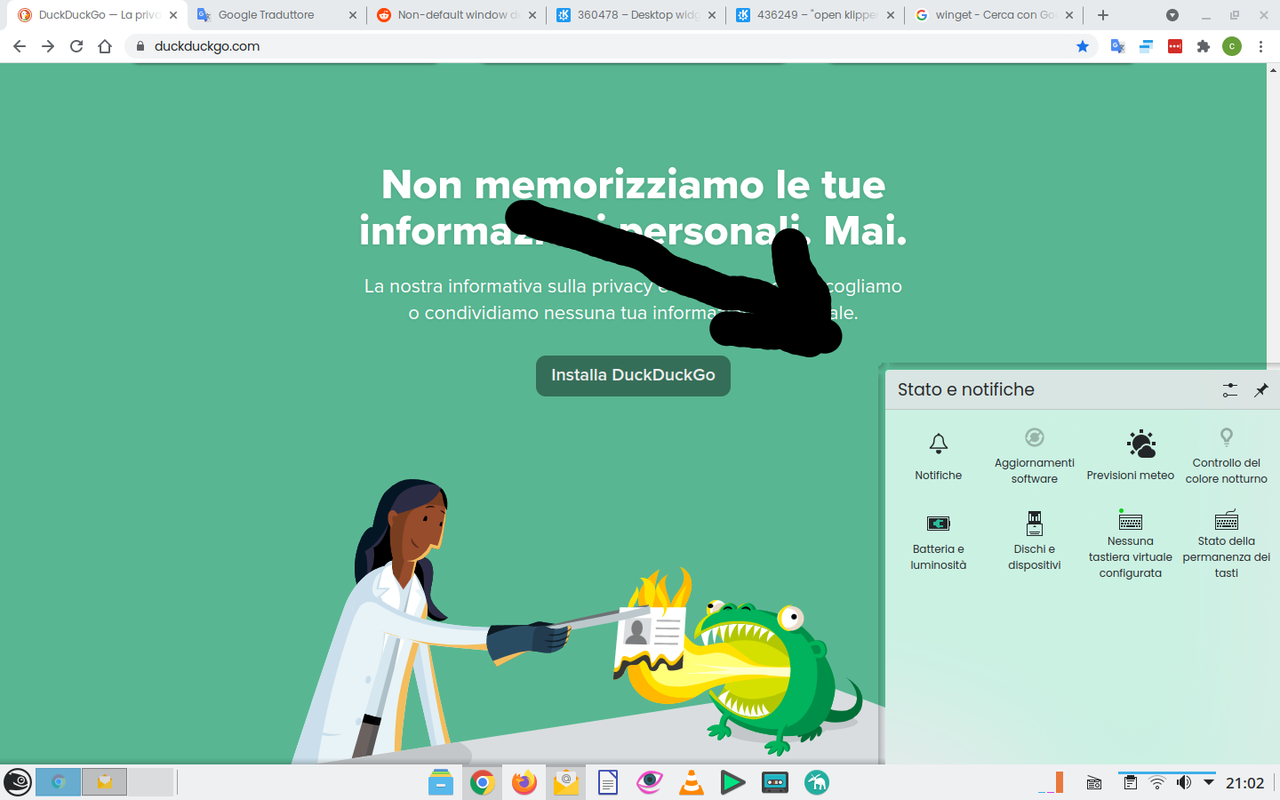Open the blue windows extension icon
1280x800 pixels.
[1146, 46]
